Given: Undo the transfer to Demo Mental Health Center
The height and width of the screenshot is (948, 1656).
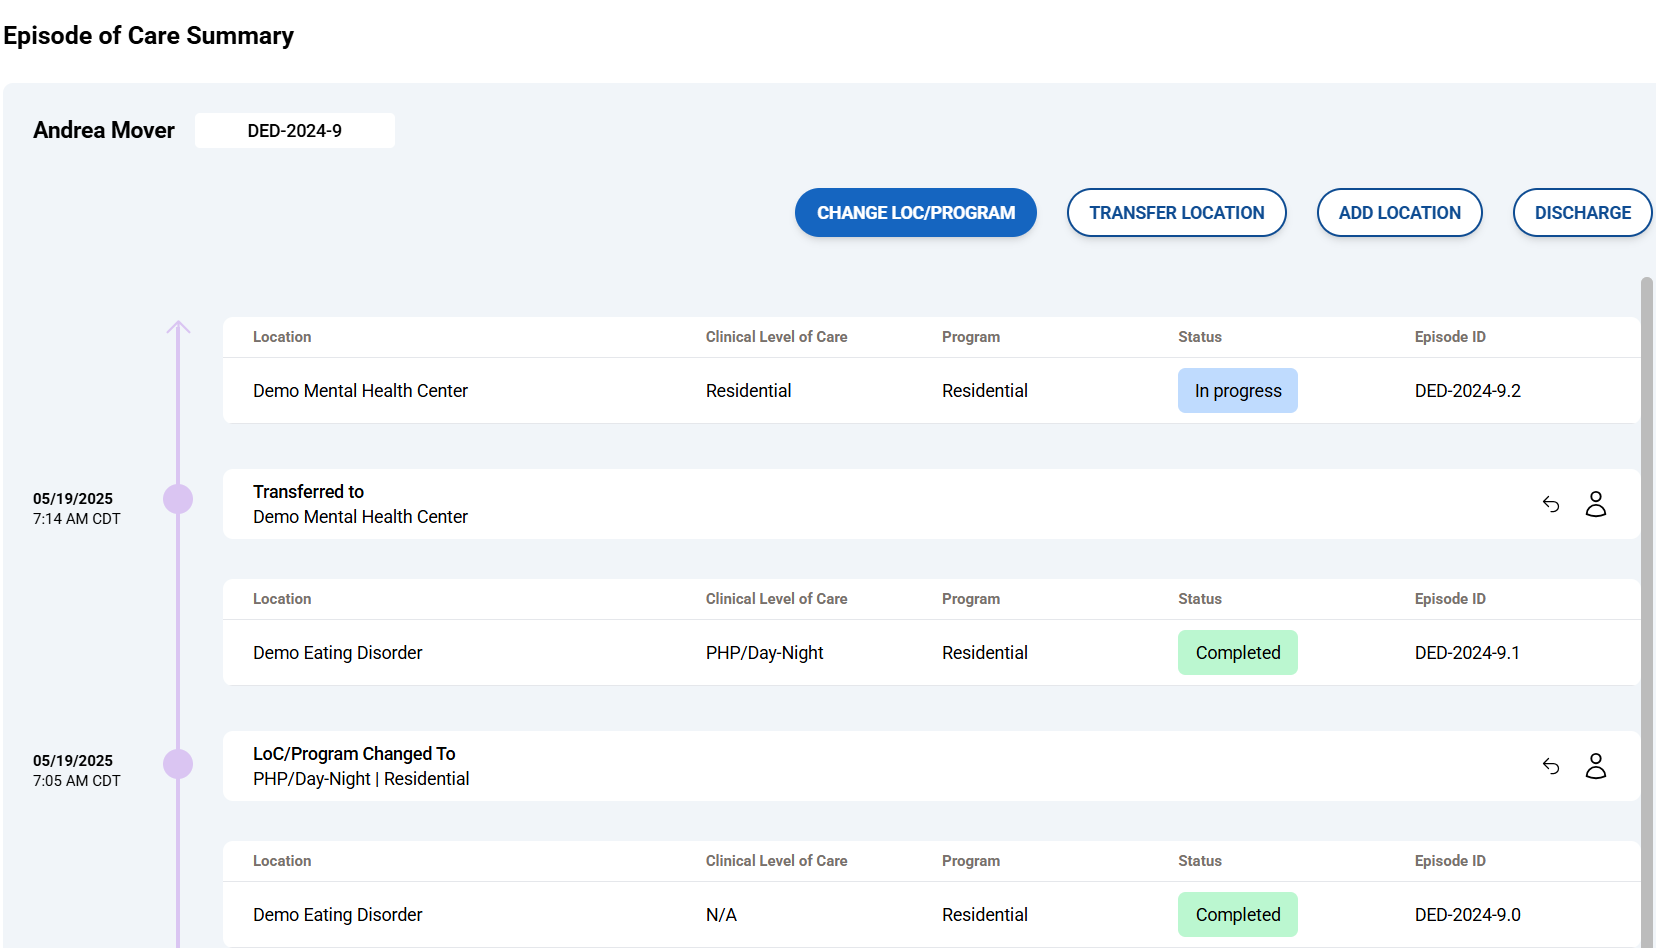Looking at the screenshot, I should [x=1551, y=504].
